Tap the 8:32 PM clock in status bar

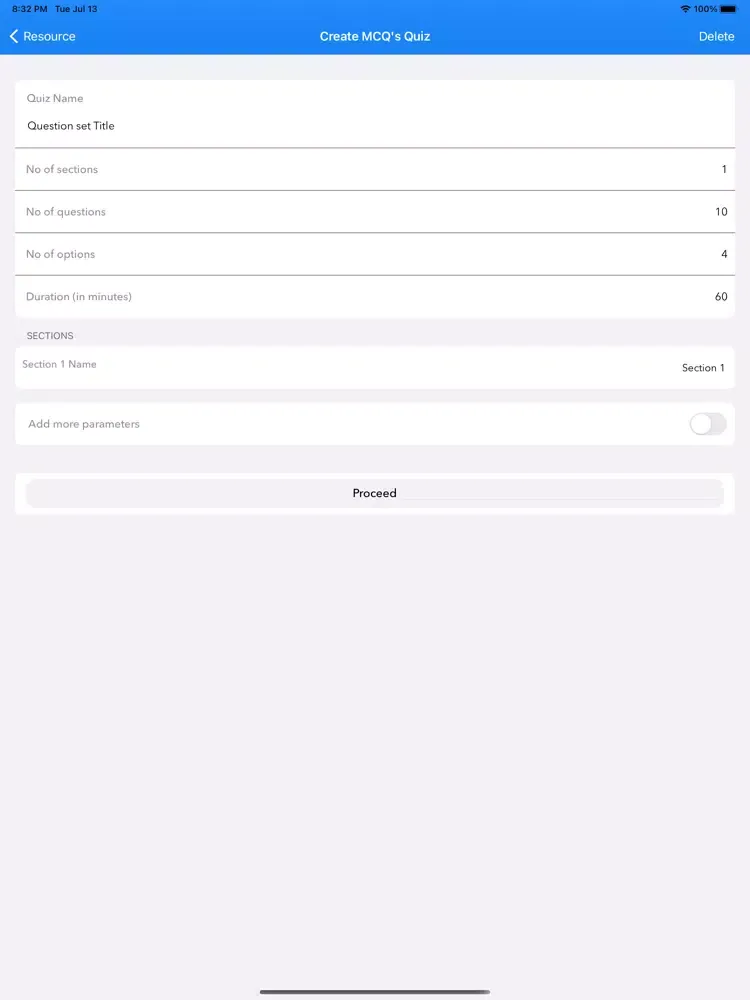(x=29, y=9)
